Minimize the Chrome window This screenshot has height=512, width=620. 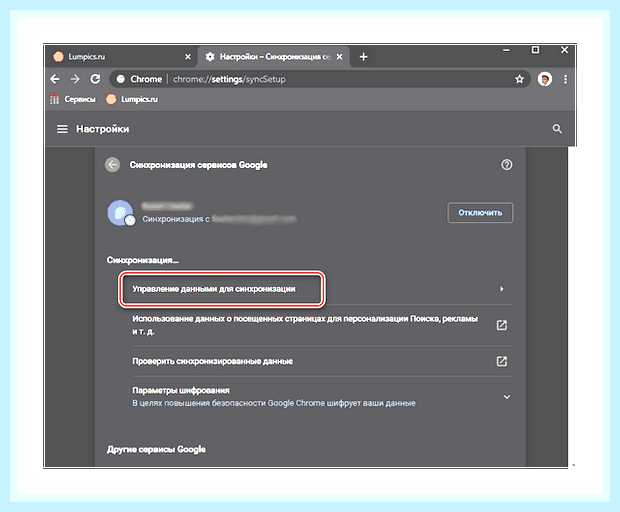[506, 50]
